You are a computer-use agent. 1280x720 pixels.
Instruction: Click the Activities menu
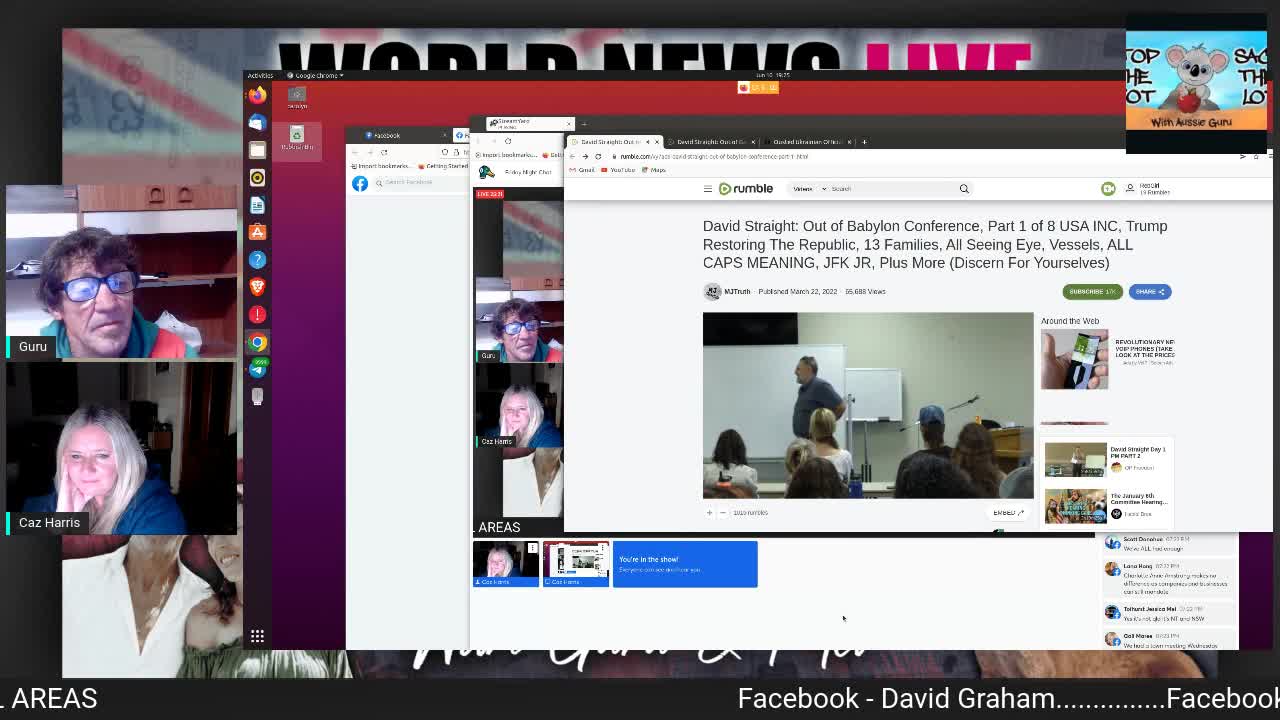pyautogui.click(x=260, y=75)
